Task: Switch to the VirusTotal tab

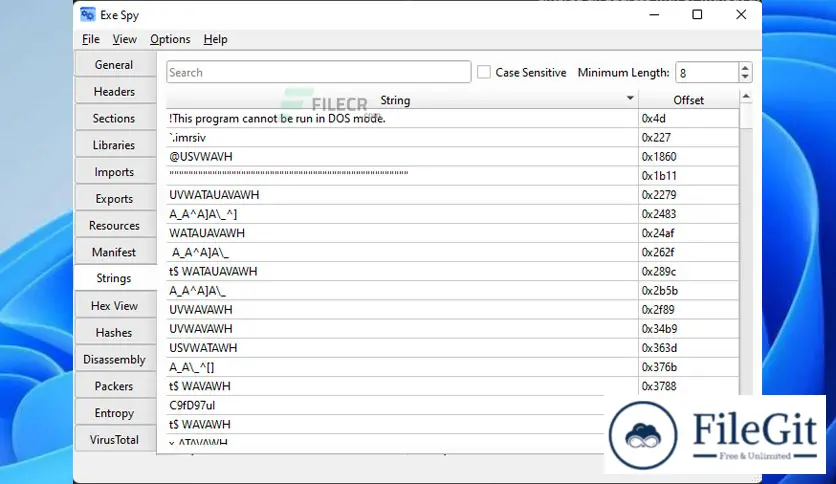Action: (x=114, y=440)
